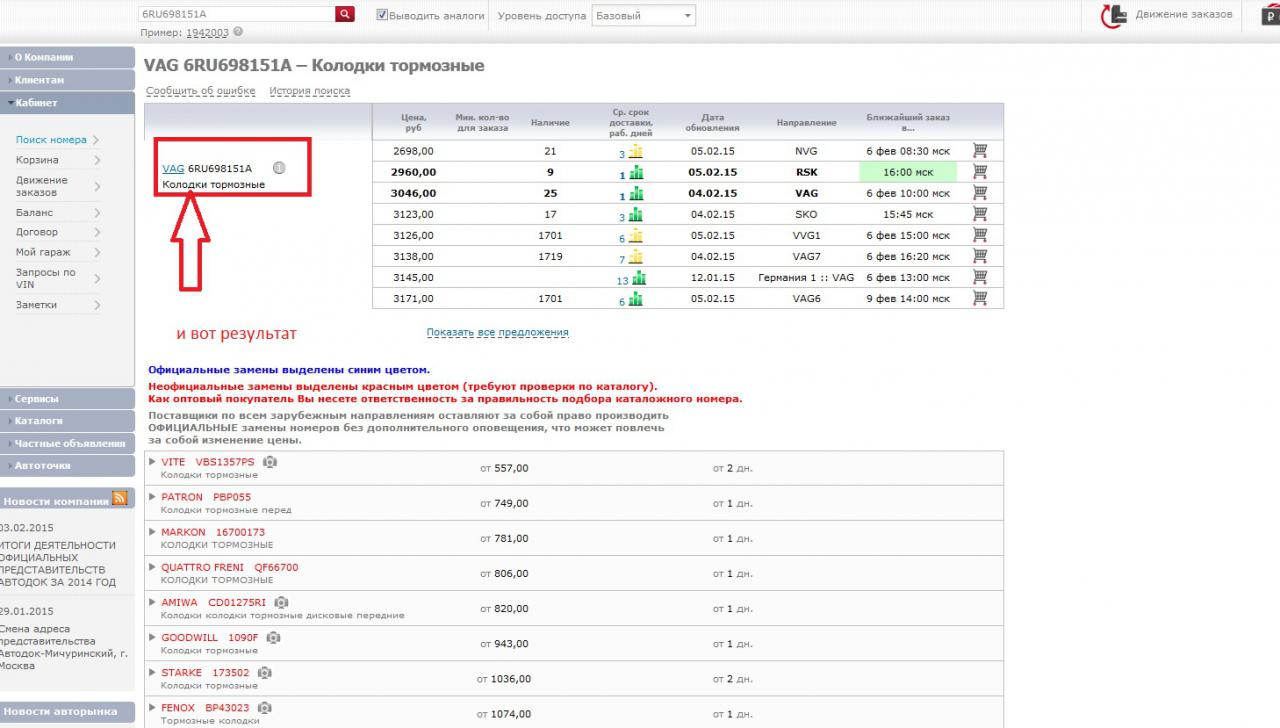The image size is (1280, 728).
Task: Expand the VITE VBS1357PS row
Action: [x=153, y=462]
